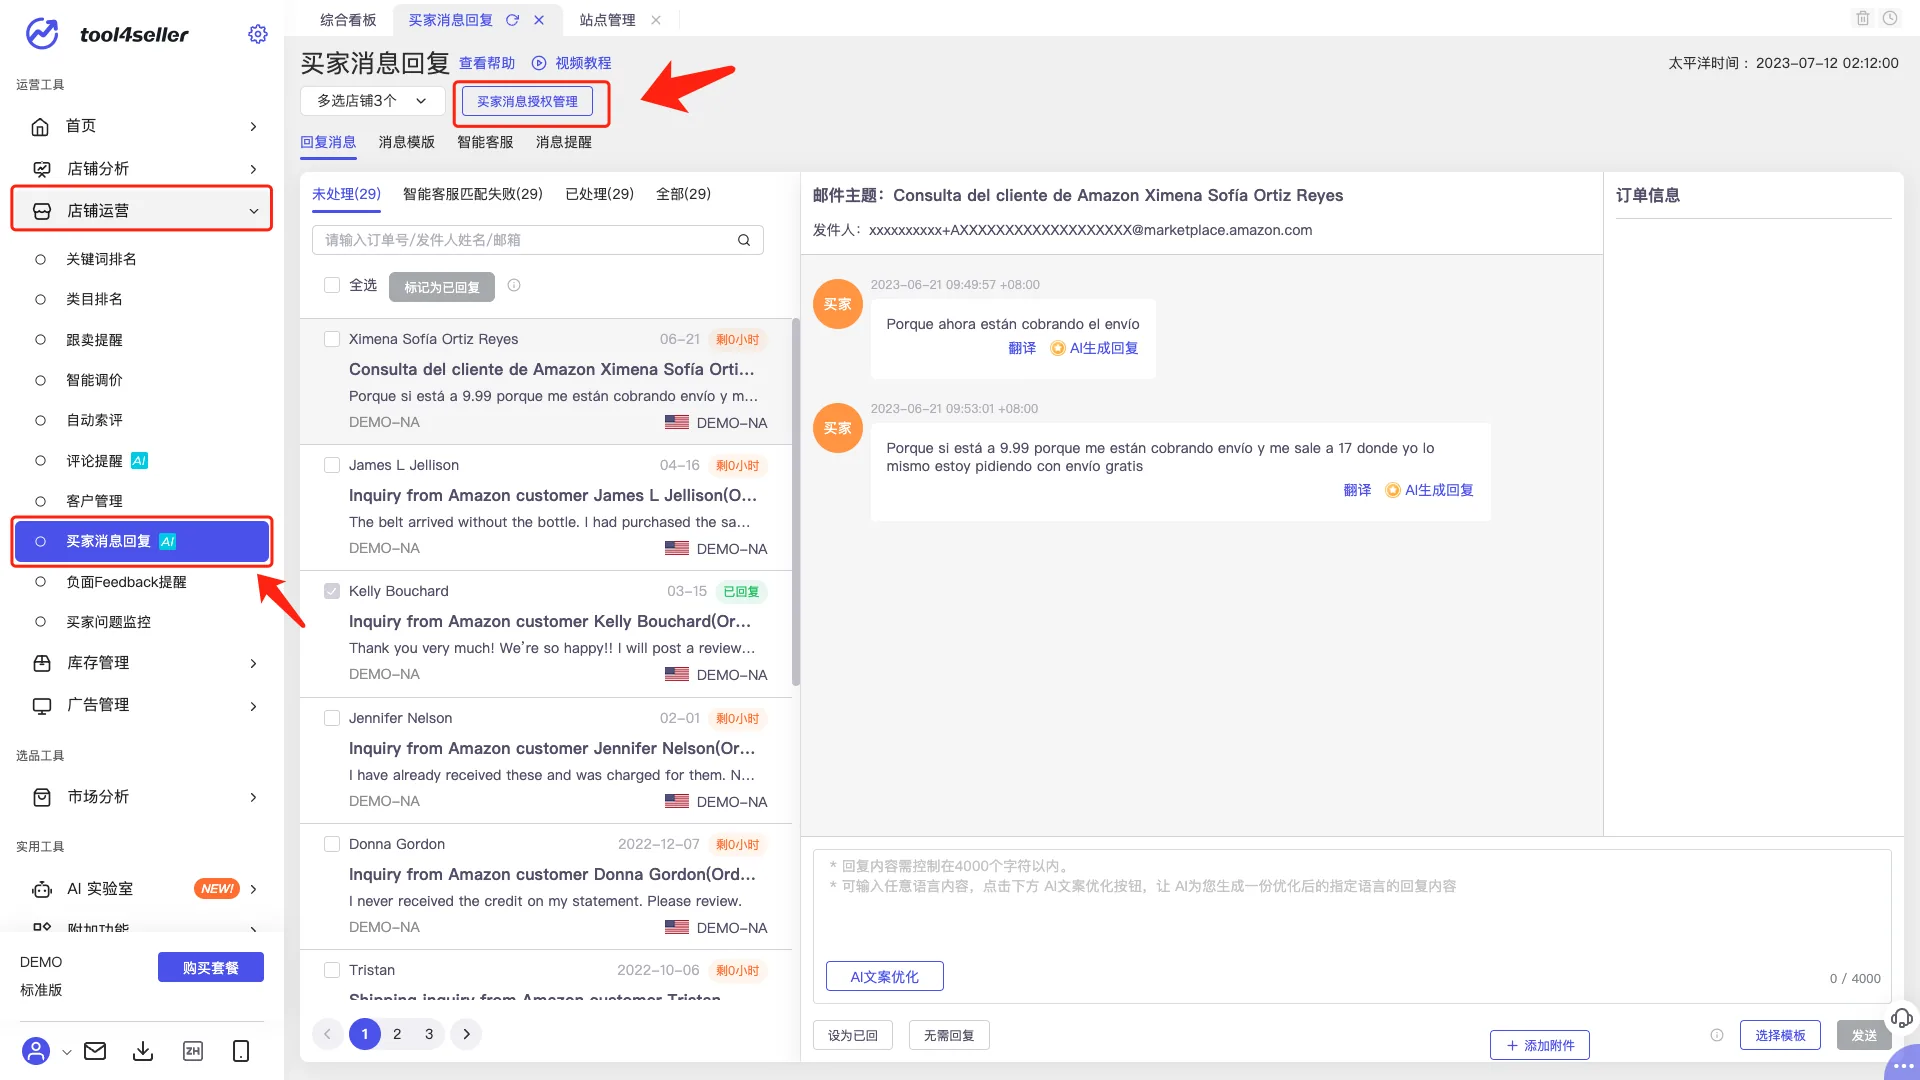The image size is (1920, 1080).
Task: Switch to the 综合看板 tab
Action: (348, 20)
